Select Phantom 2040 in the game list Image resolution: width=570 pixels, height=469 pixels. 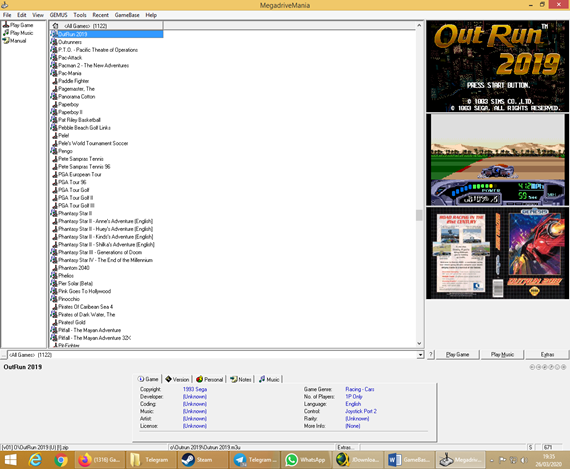74,268
